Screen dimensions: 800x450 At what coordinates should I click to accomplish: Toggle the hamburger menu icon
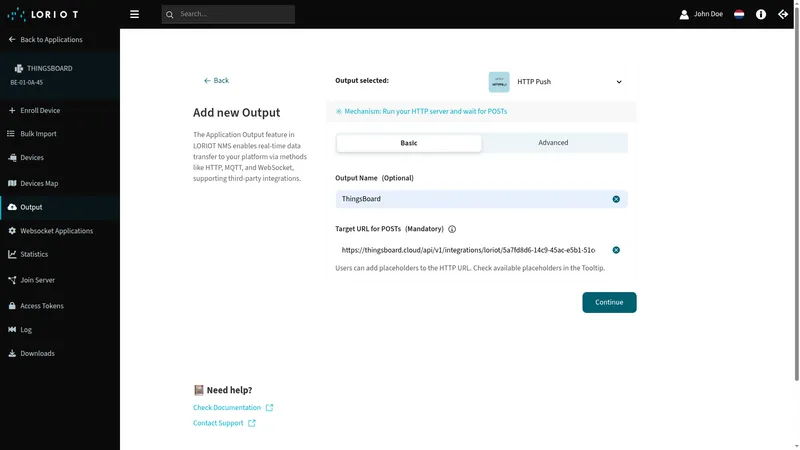click(134, 14)
